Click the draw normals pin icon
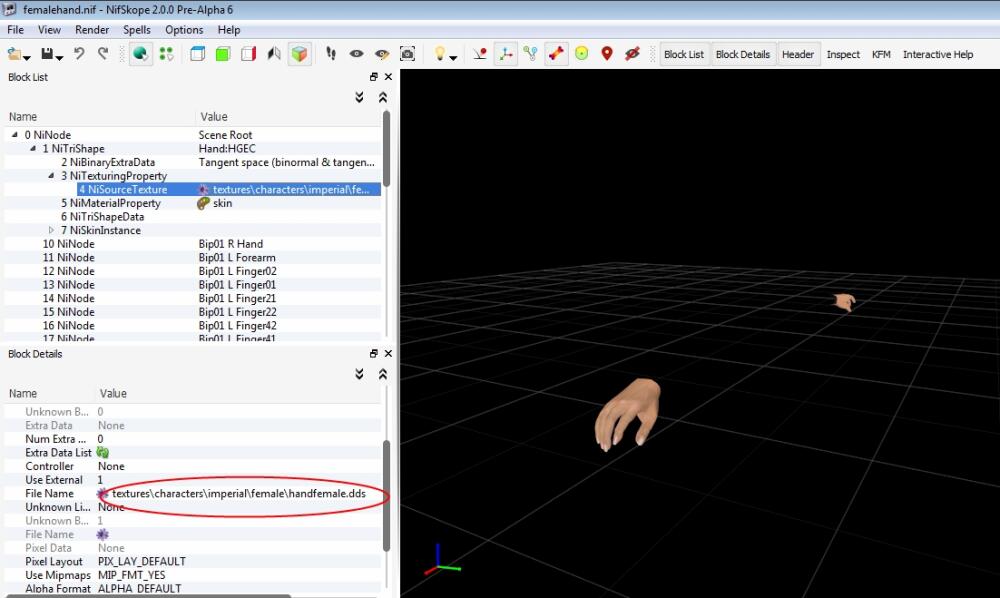Screen dimensions: 1000x598 480,54
